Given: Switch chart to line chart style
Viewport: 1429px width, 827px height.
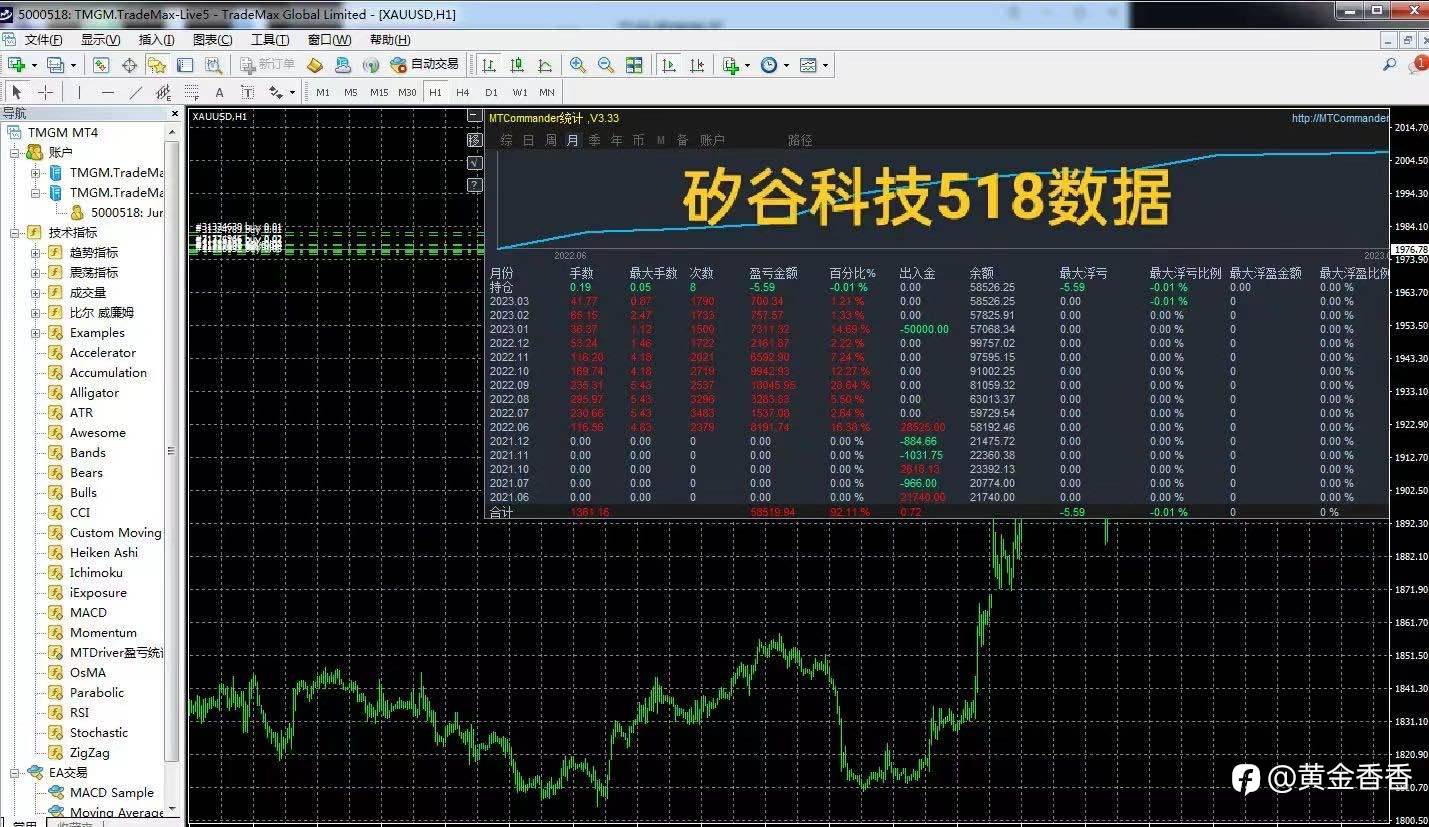Looking at the screenshot, I should [545, 65].
